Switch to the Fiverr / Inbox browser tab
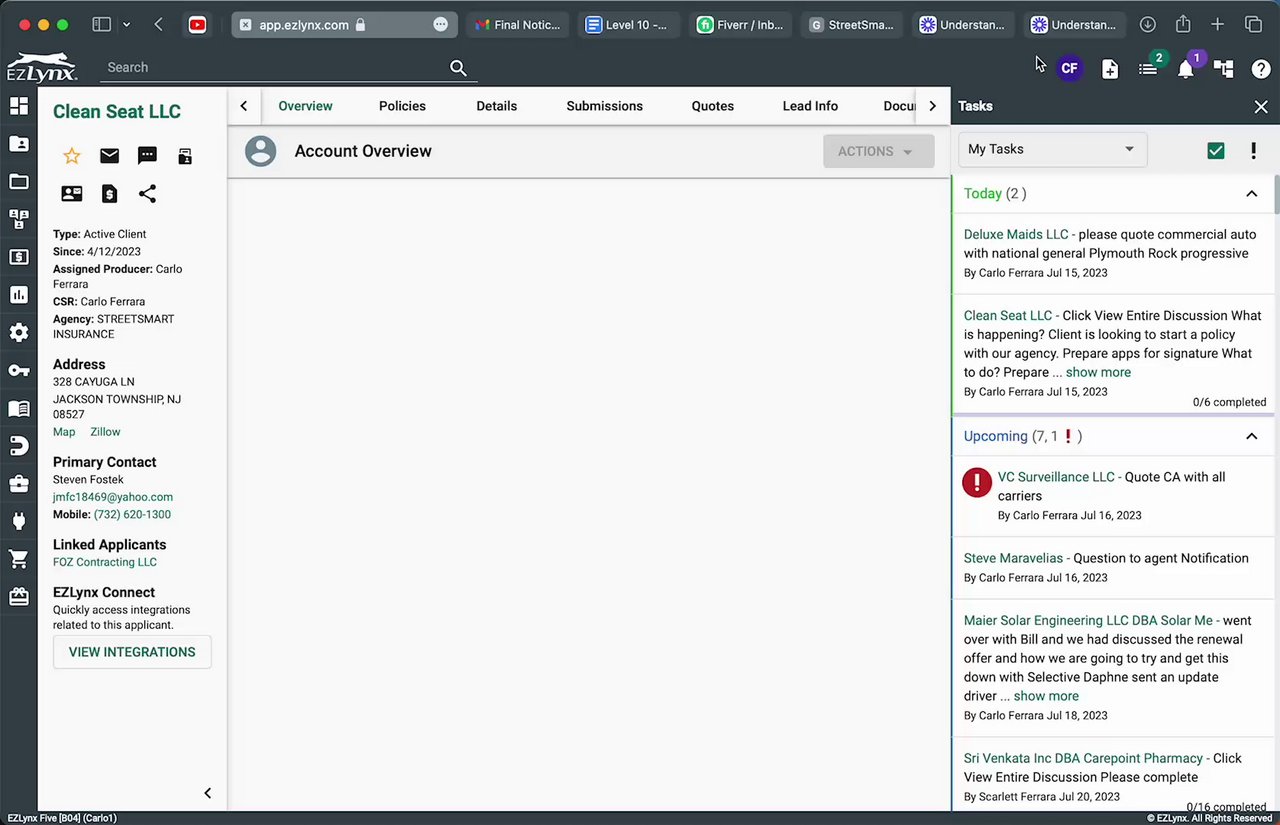Viewport: 1280px width, 825px height. click(739, 25)
